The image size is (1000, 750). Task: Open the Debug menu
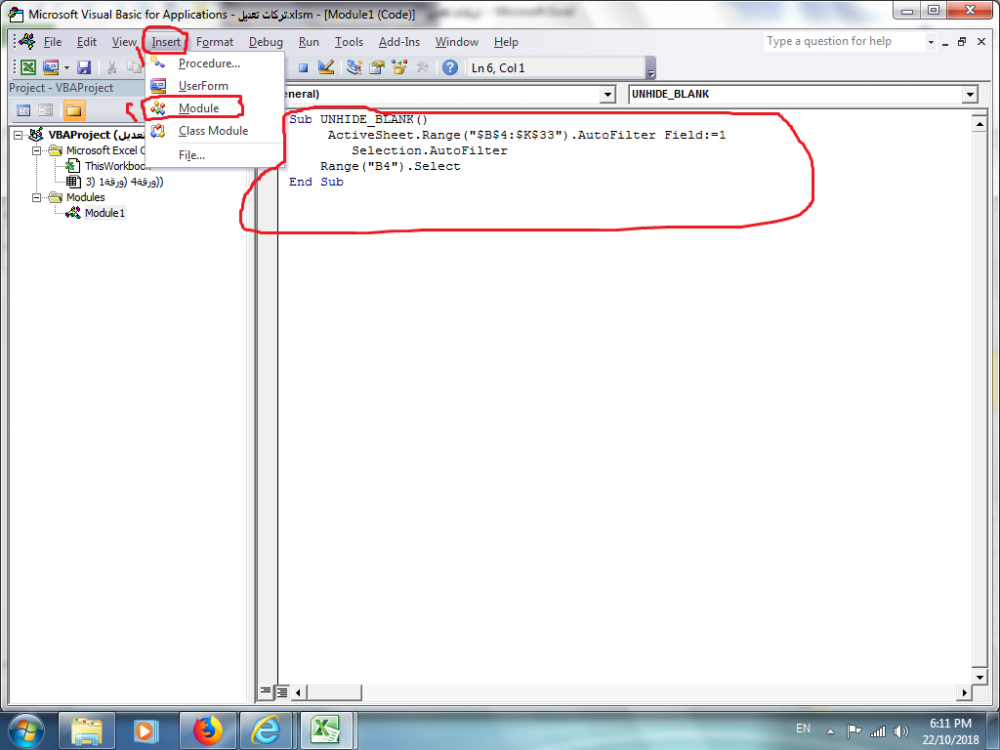coord(265,42)
